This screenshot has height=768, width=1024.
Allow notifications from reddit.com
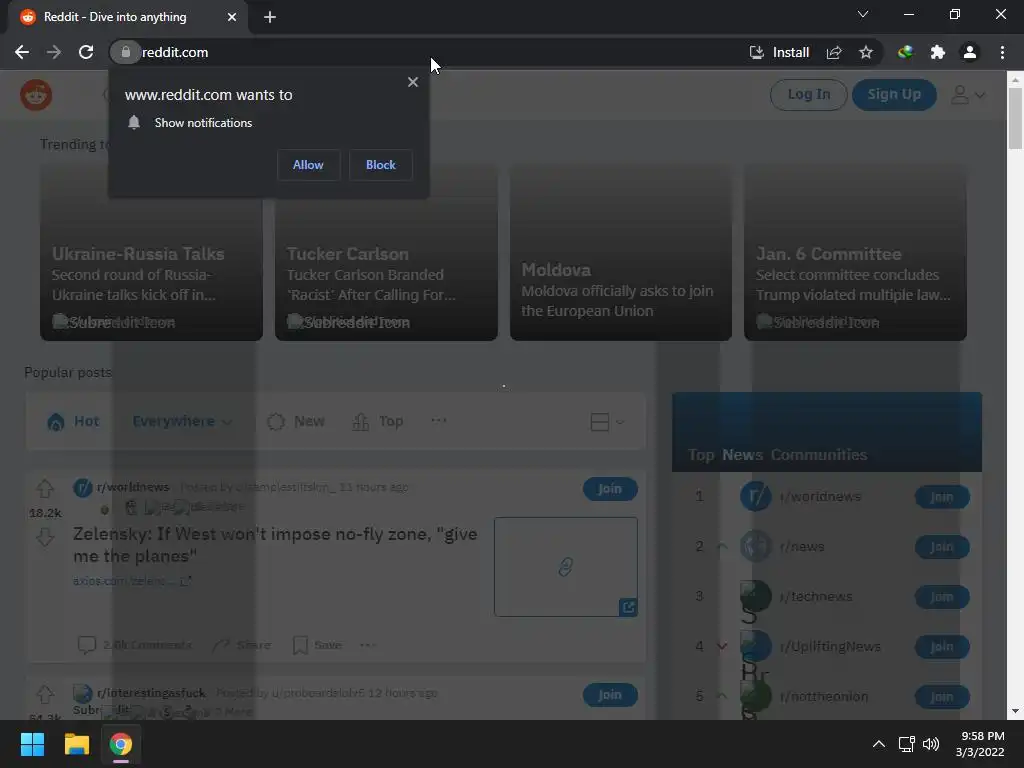coord(308,165)
